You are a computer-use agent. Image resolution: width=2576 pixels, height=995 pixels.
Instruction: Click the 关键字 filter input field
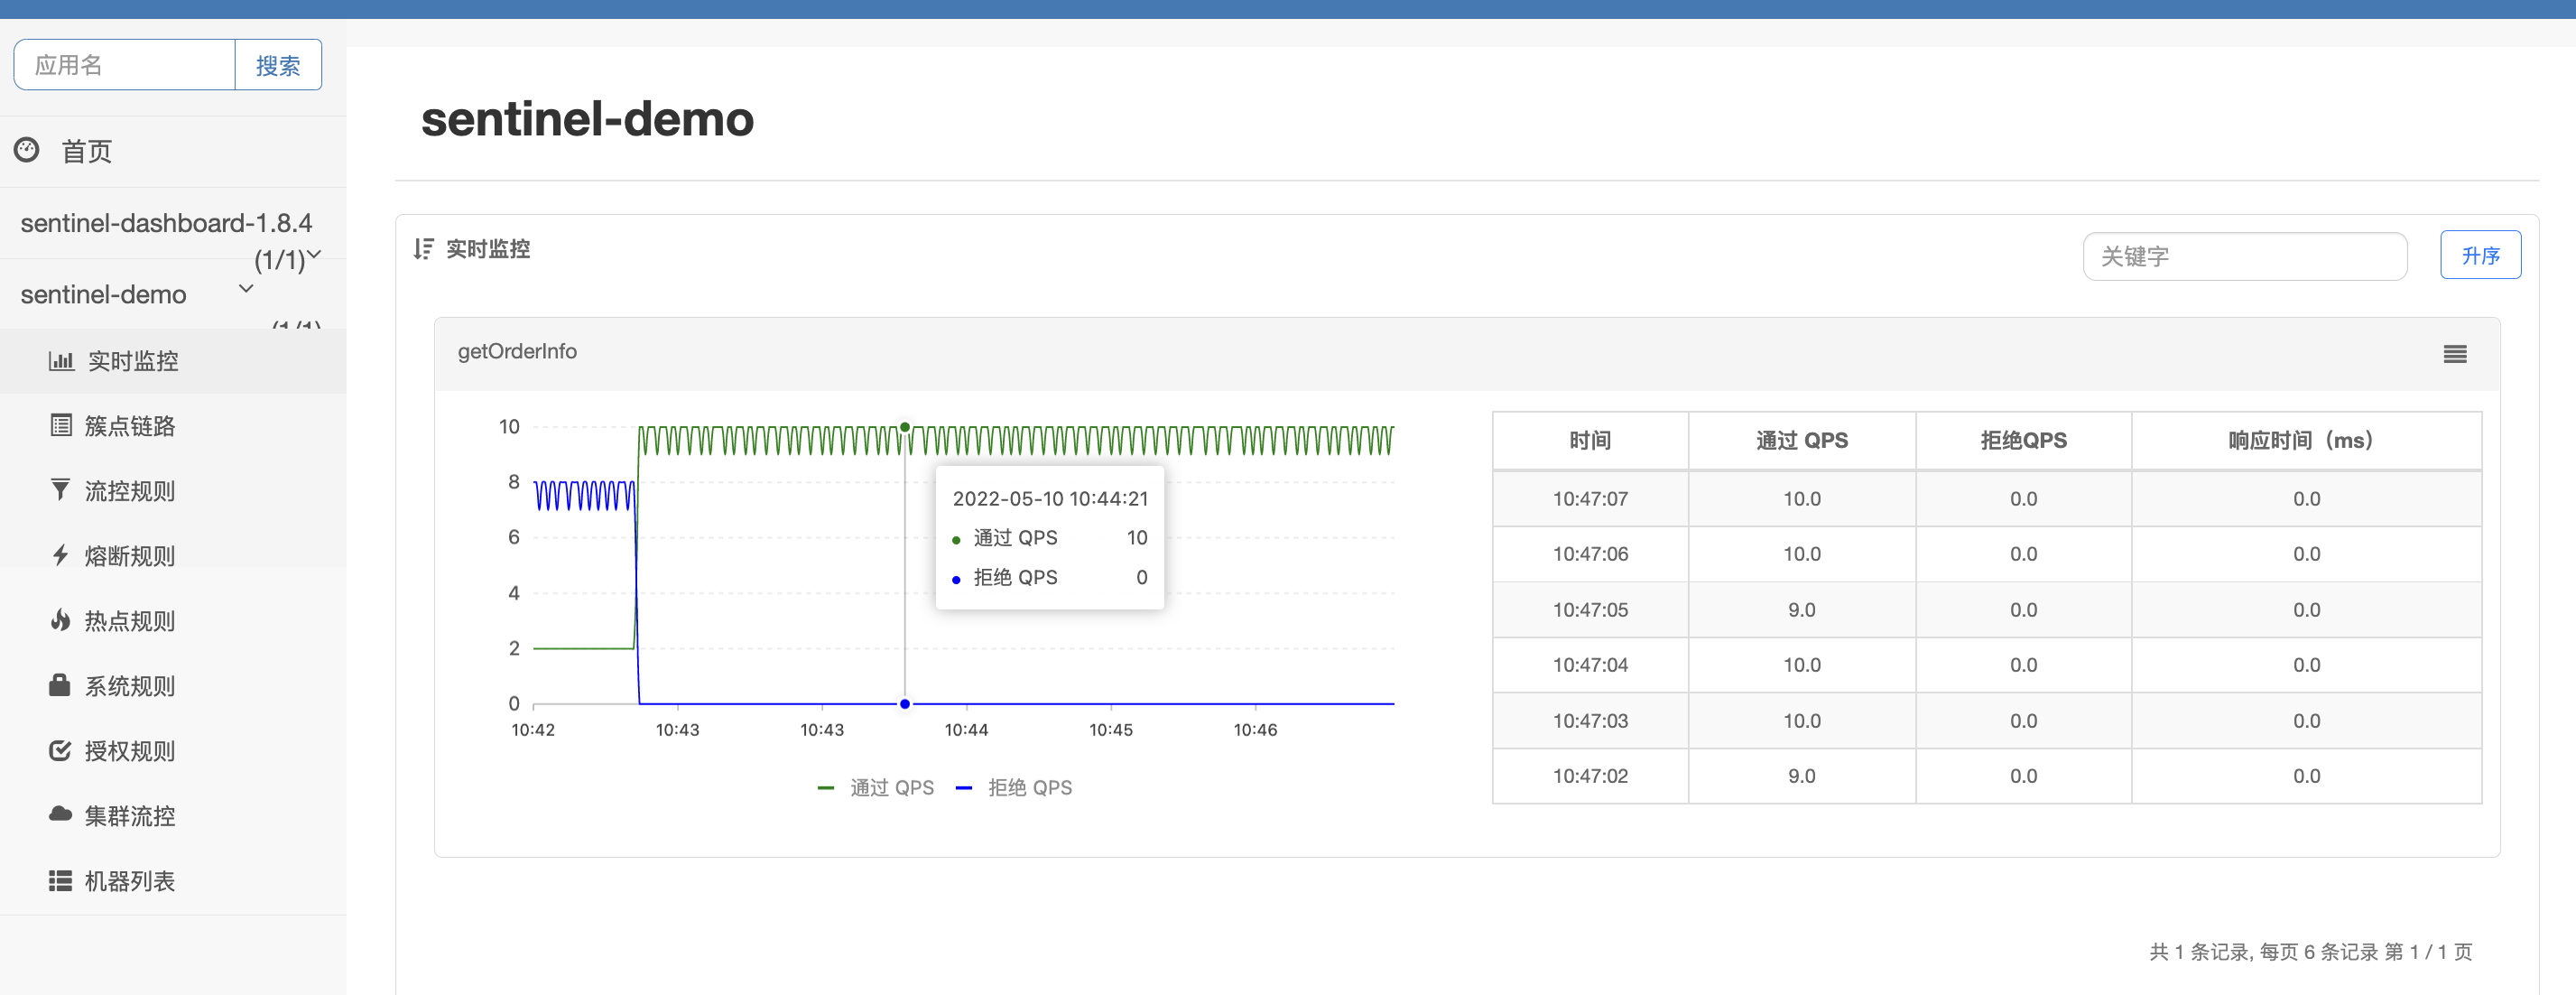click(x=2244, y=257)
